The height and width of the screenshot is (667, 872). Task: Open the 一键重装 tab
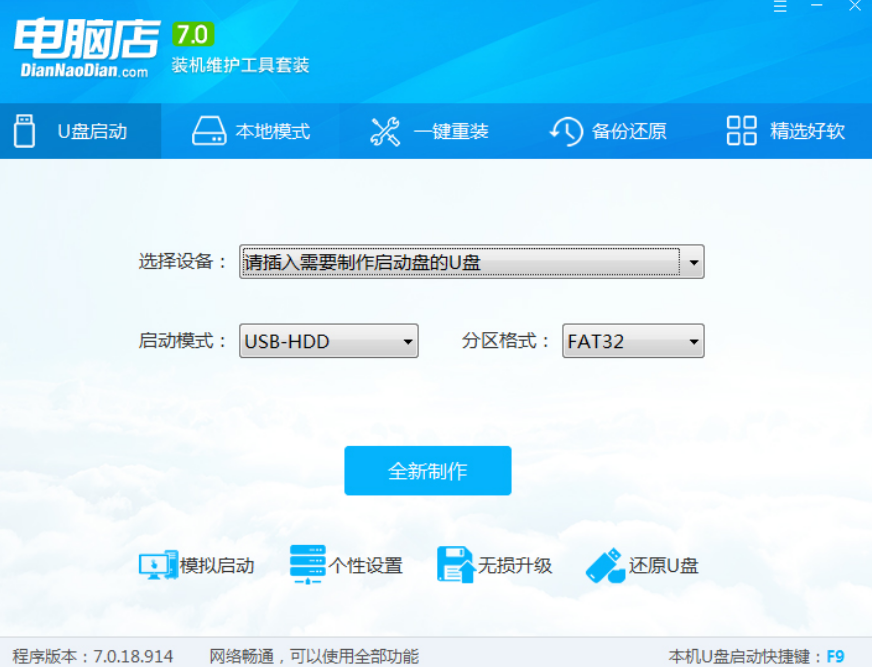click(429, 131)
